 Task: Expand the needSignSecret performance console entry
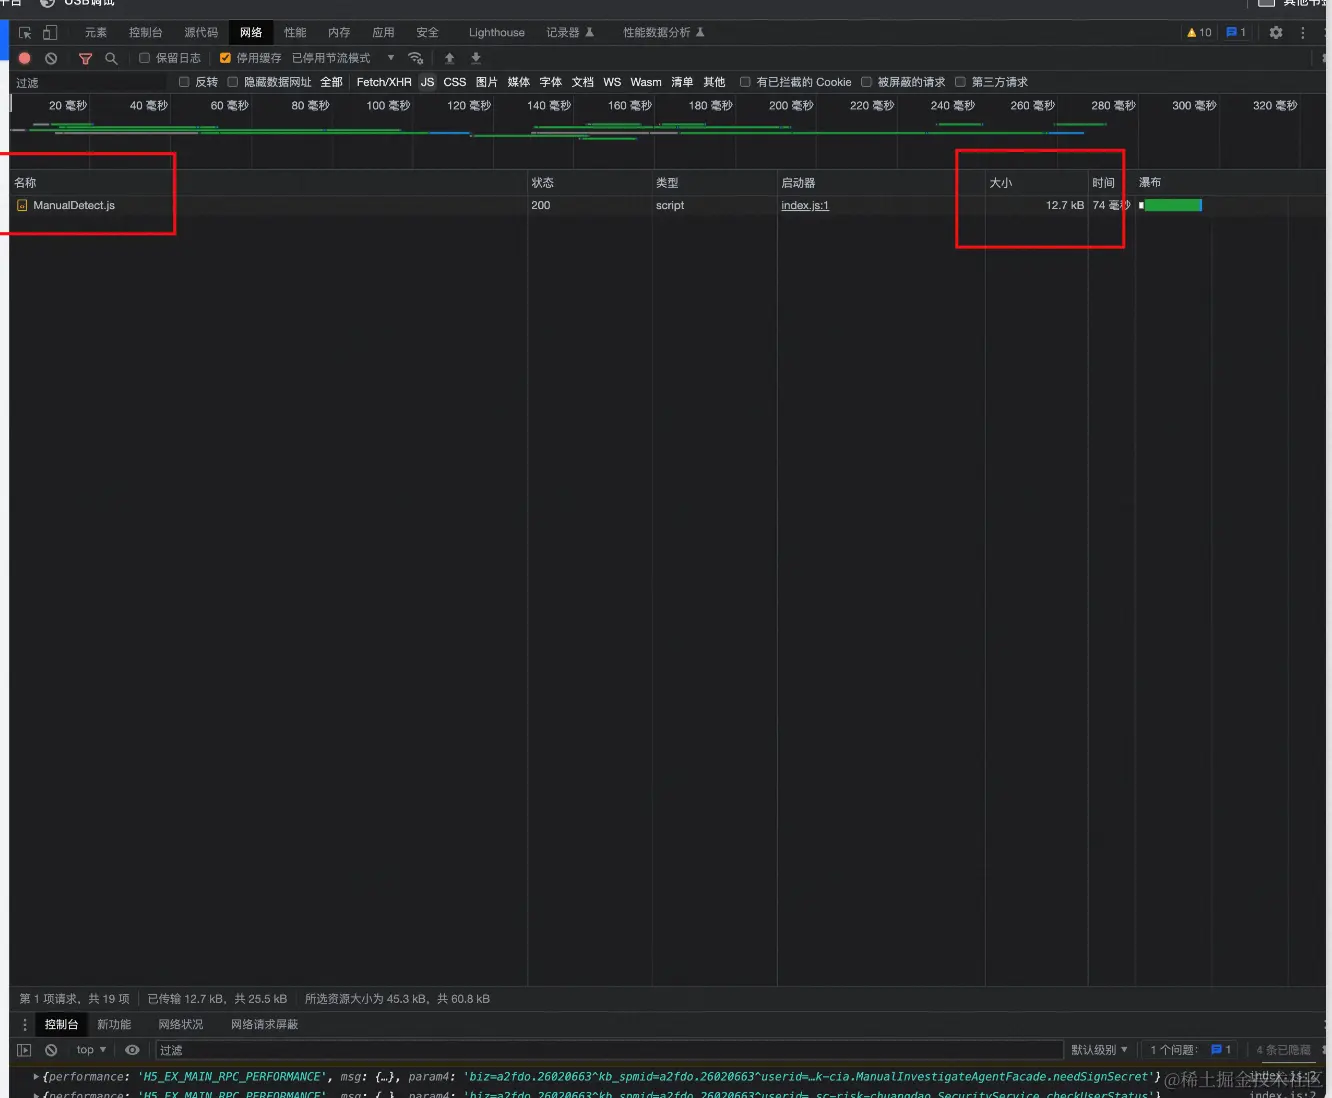click(37, 1077)
